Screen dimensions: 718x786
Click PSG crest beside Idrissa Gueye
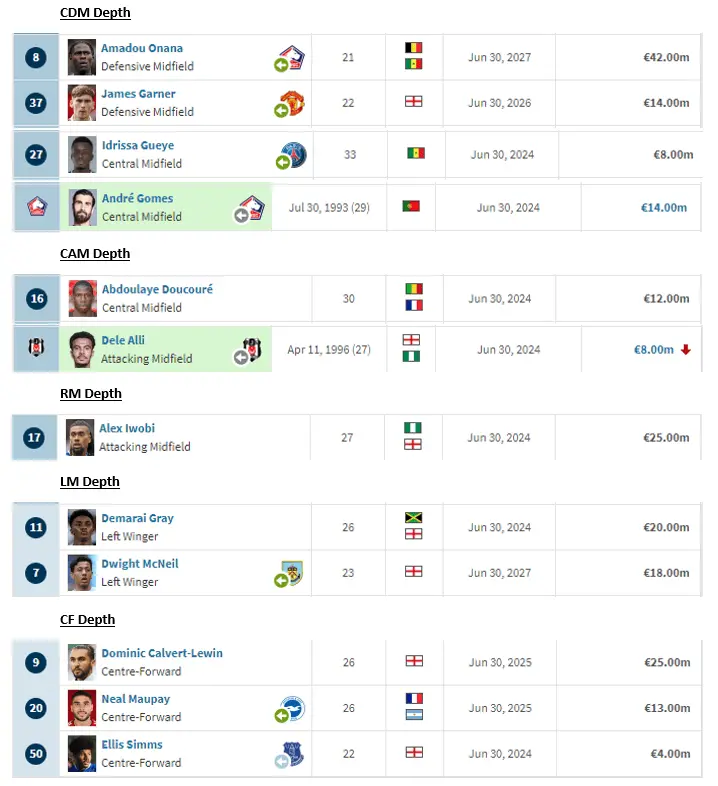294,155
